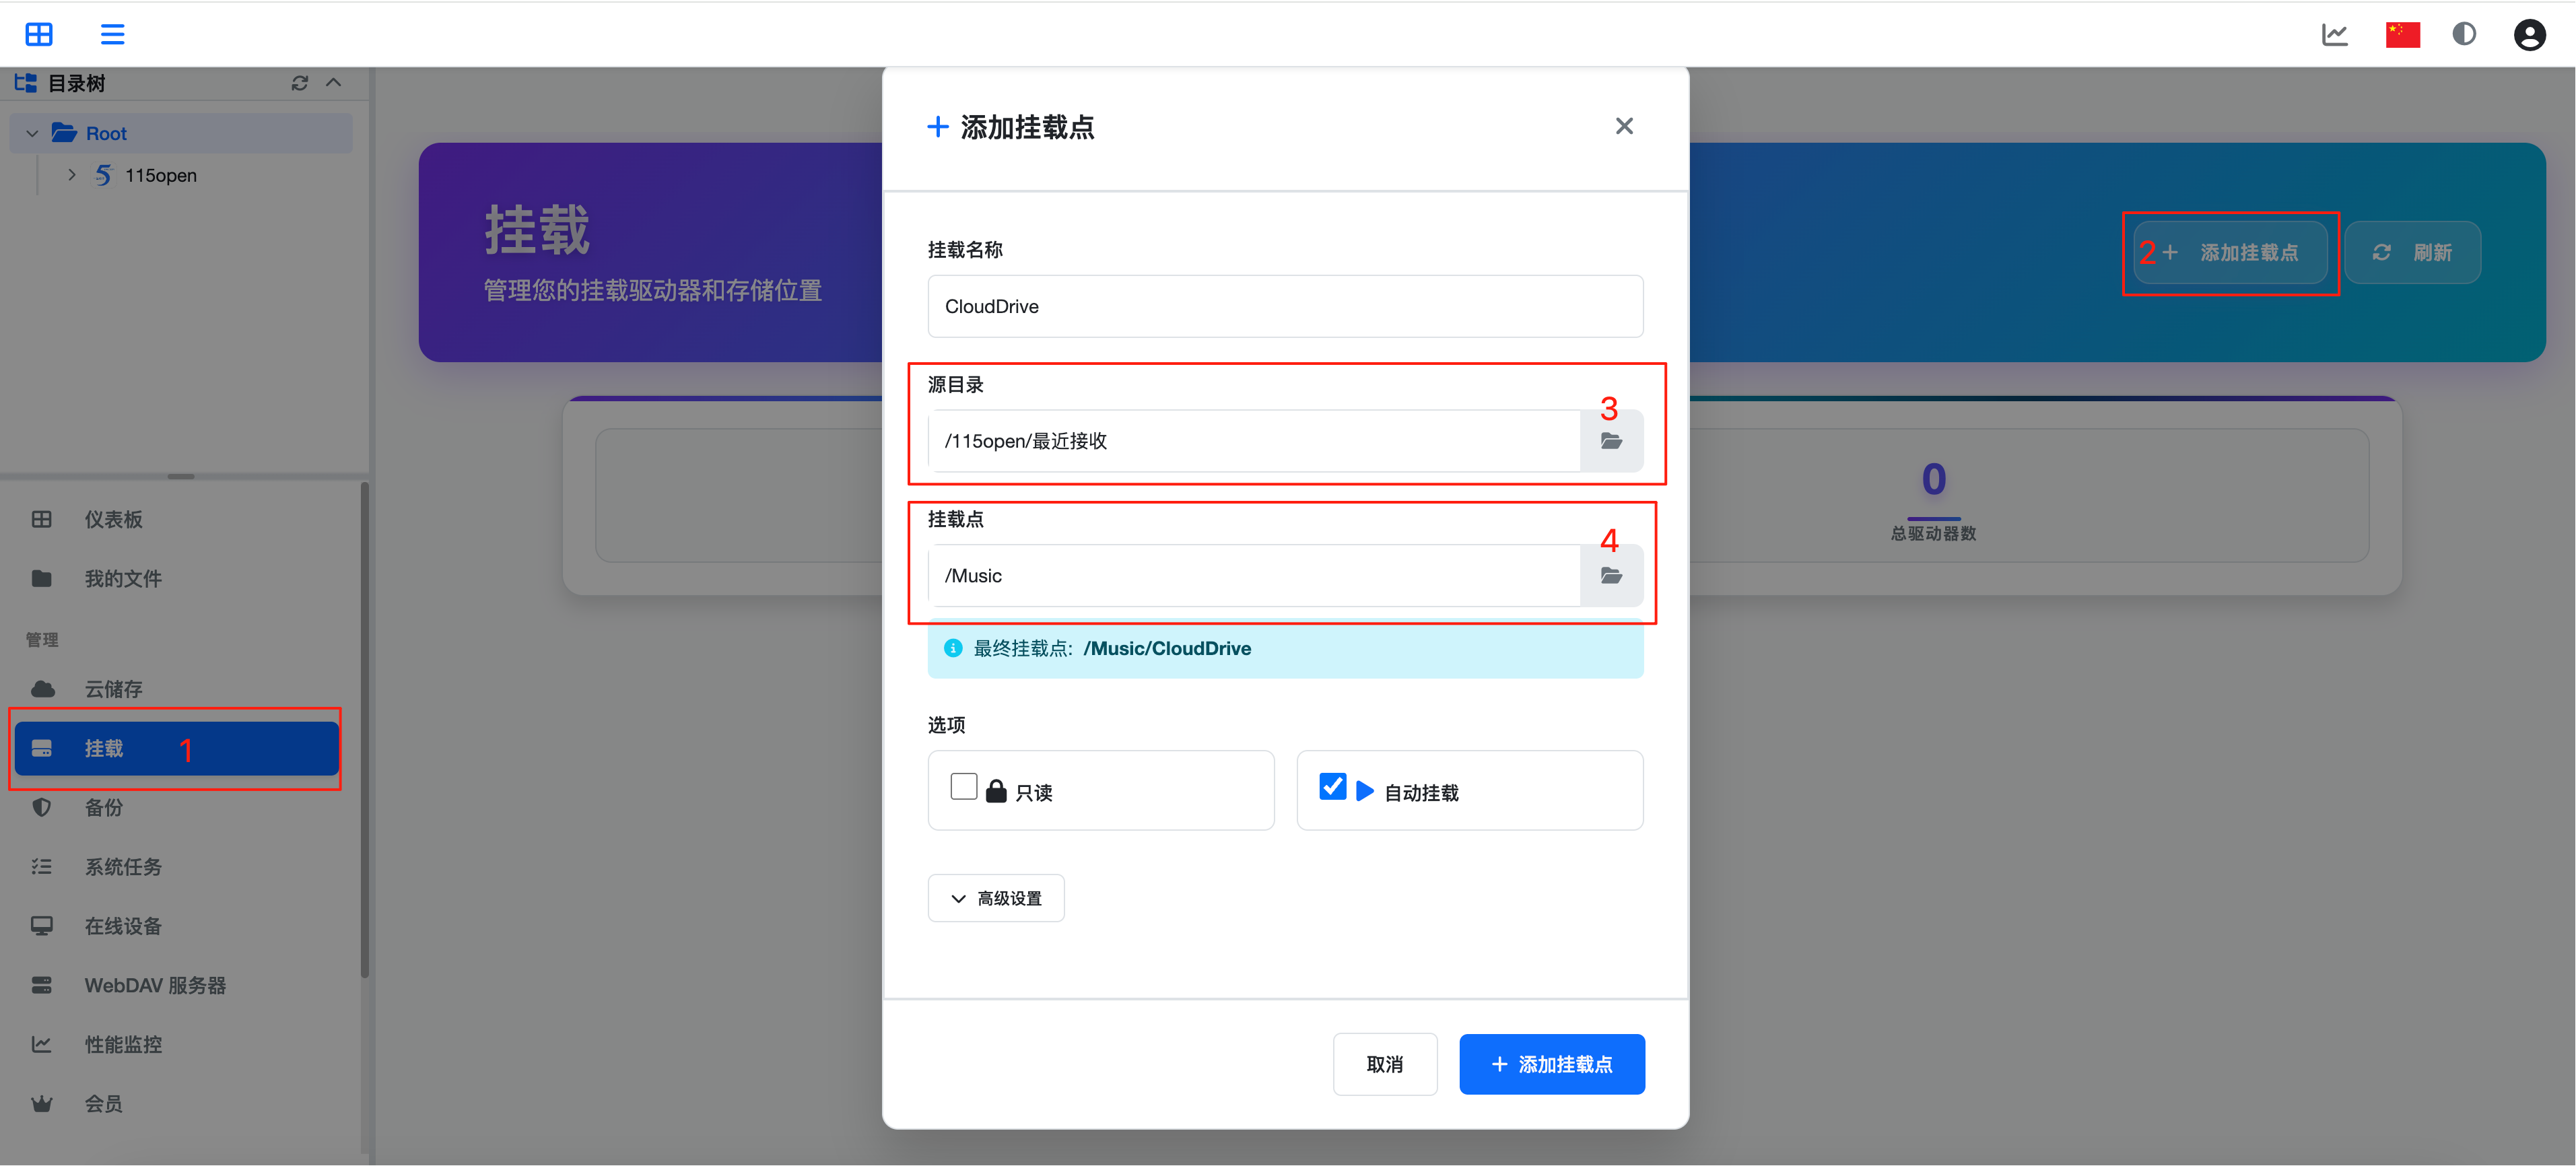Open the cloud storage (云储存) menu item

[113, 689]
